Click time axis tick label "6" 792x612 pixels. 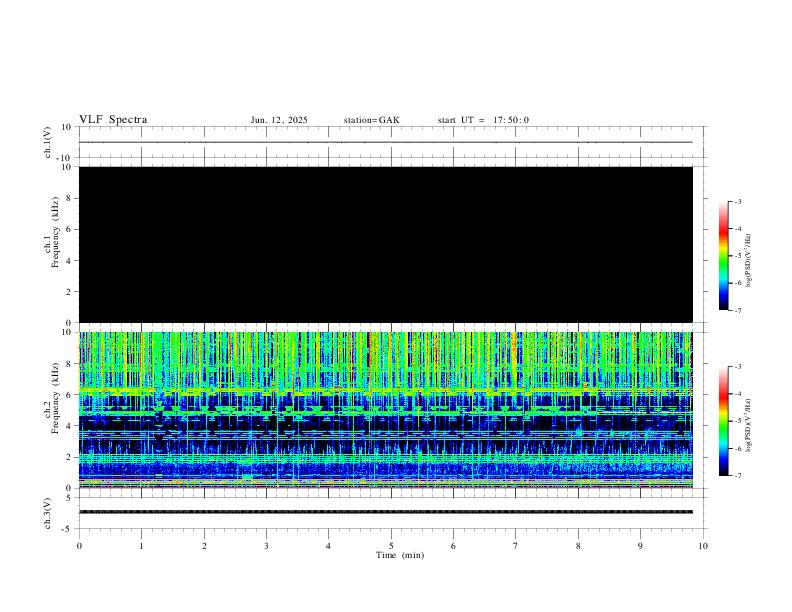[x=453, y=546]
